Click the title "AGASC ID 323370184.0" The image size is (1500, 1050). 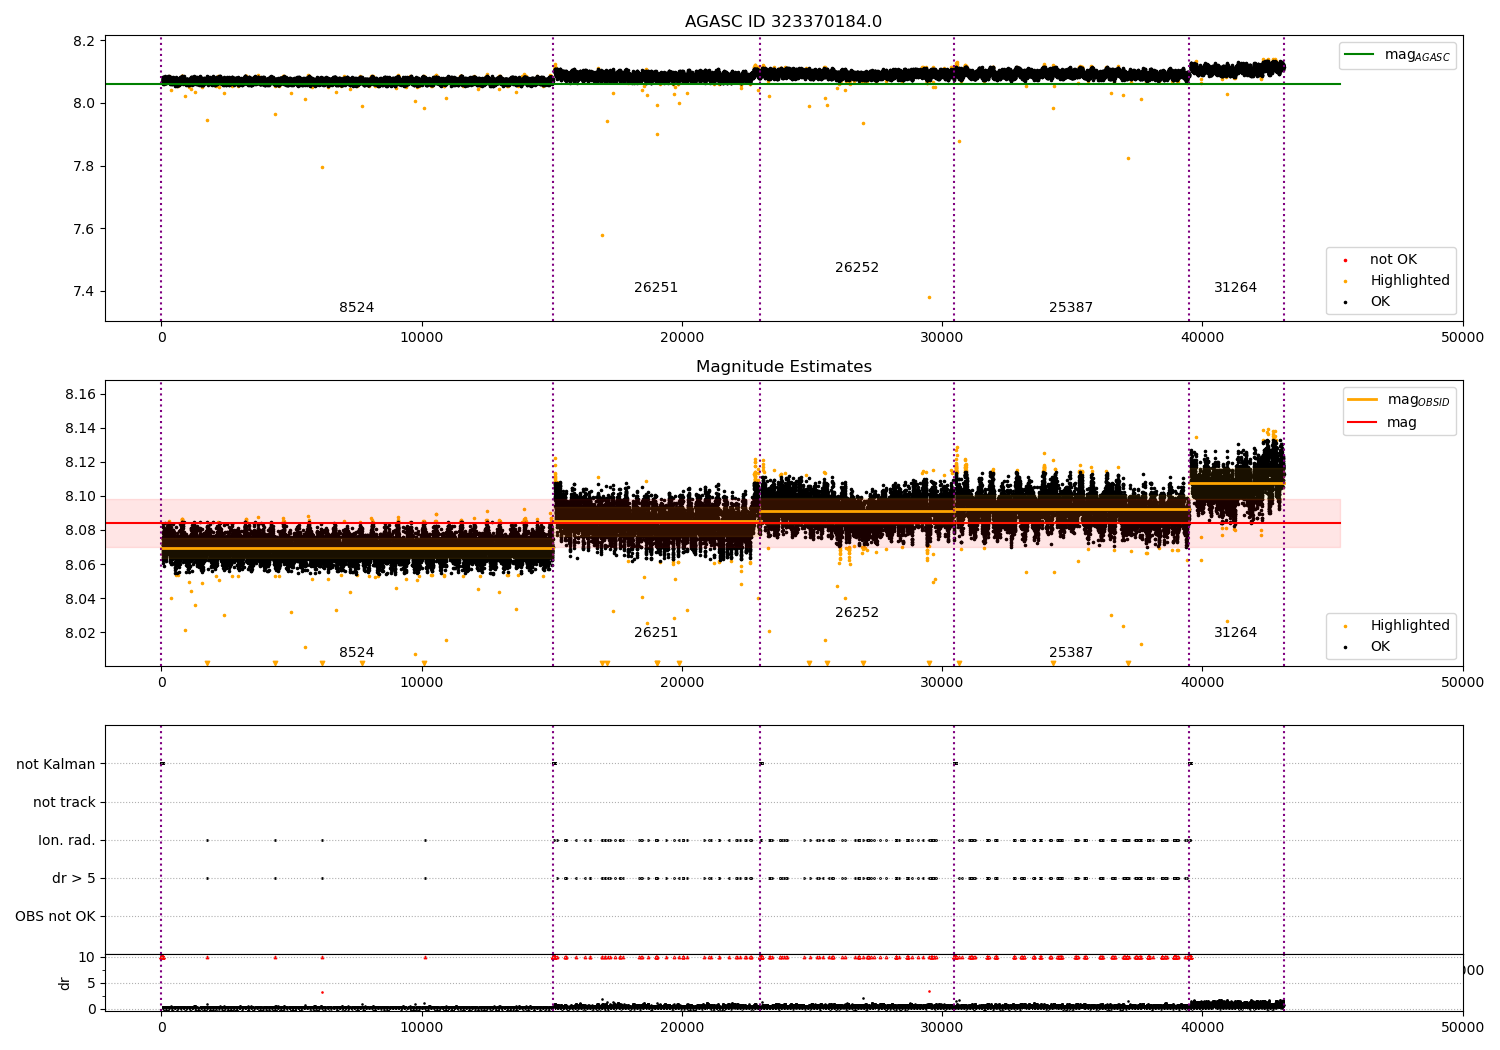pos(783,22)
